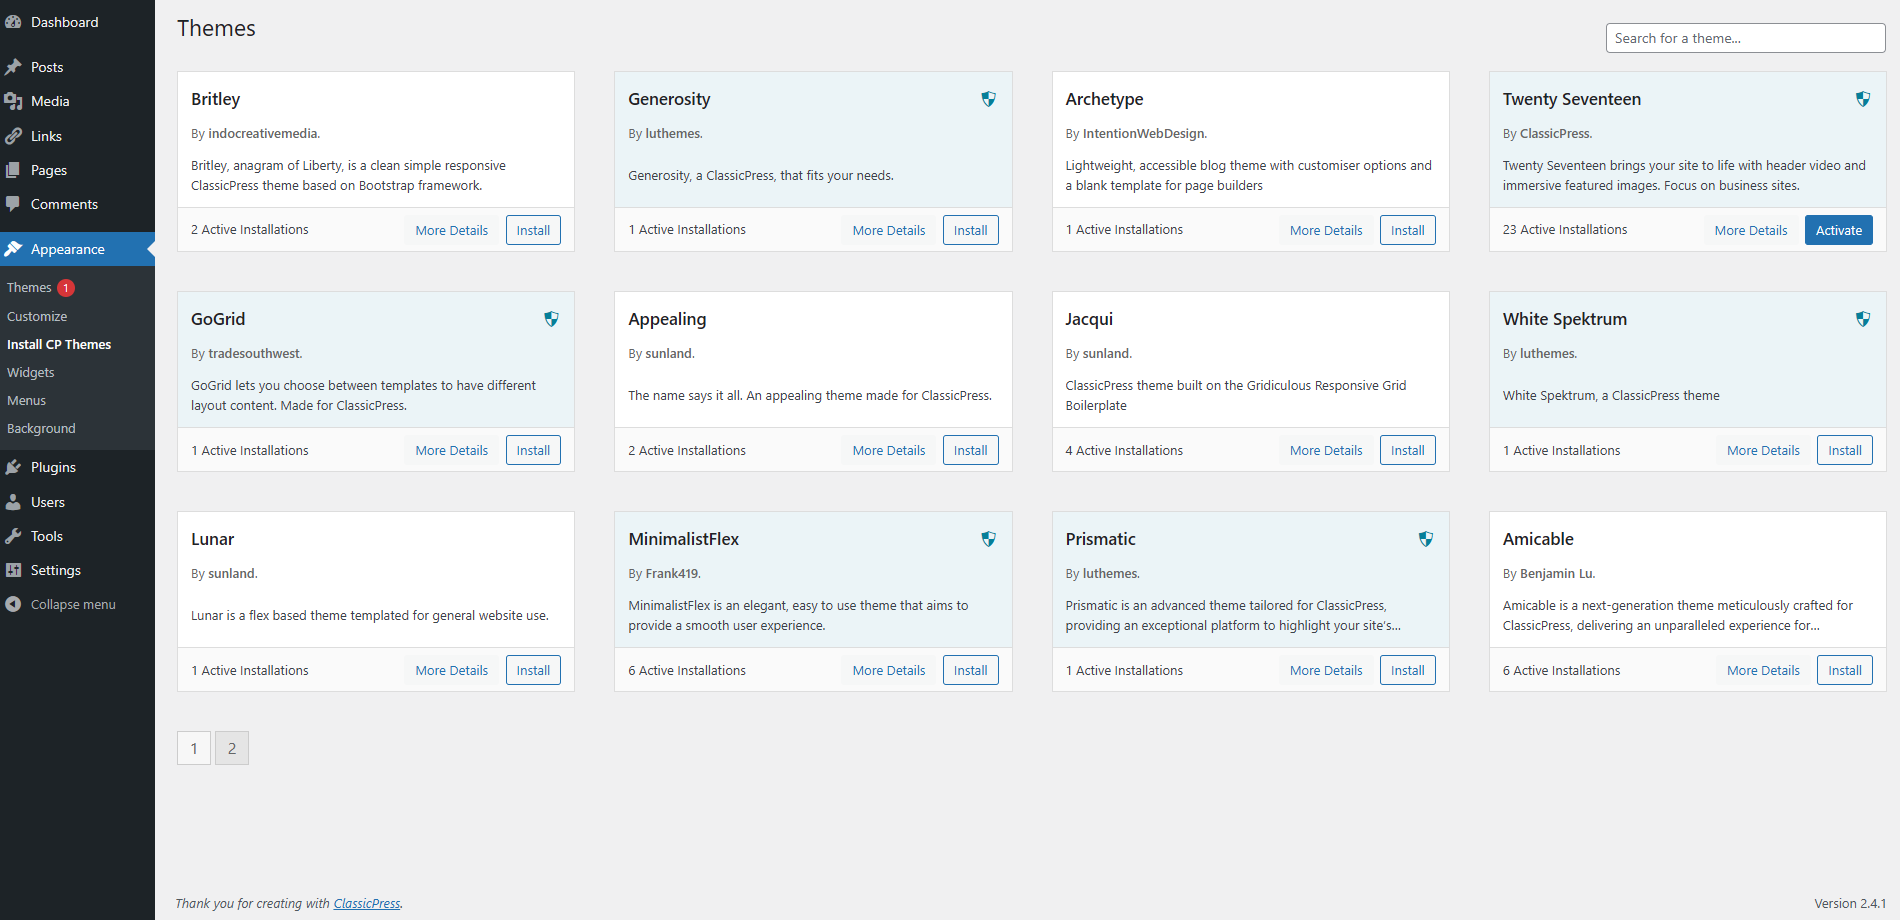Click the Tools wrench icon
Image resolution: width=1900 pixels, height=920 pixels.
13,536
